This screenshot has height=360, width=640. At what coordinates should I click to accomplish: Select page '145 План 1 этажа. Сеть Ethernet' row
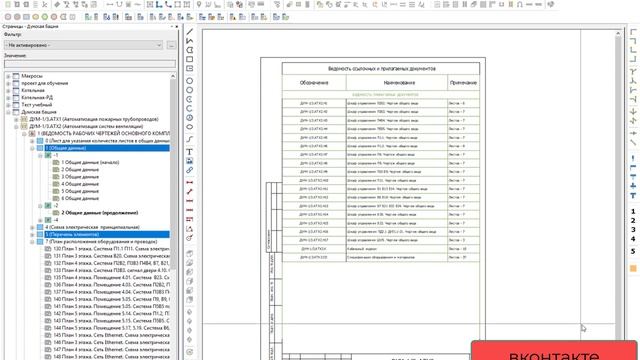(111, 335)
